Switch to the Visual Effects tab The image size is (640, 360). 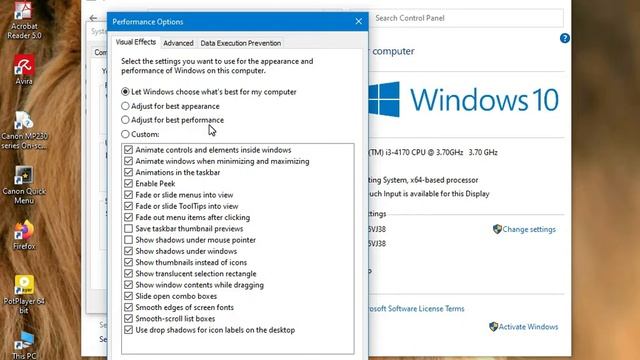136,42
